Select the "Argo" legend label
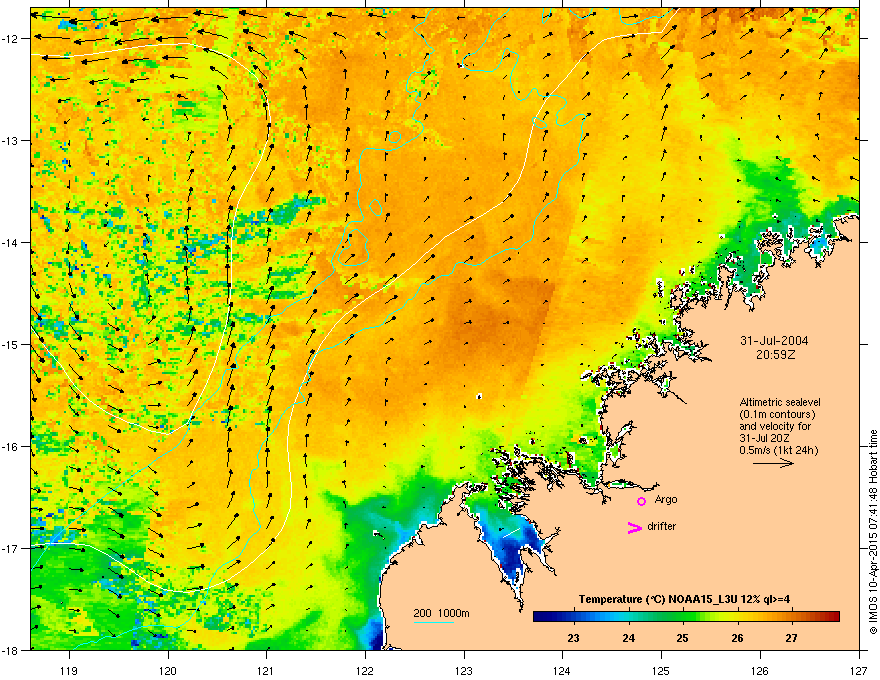This screenshot has height=680, width=880. click(666, 500)
